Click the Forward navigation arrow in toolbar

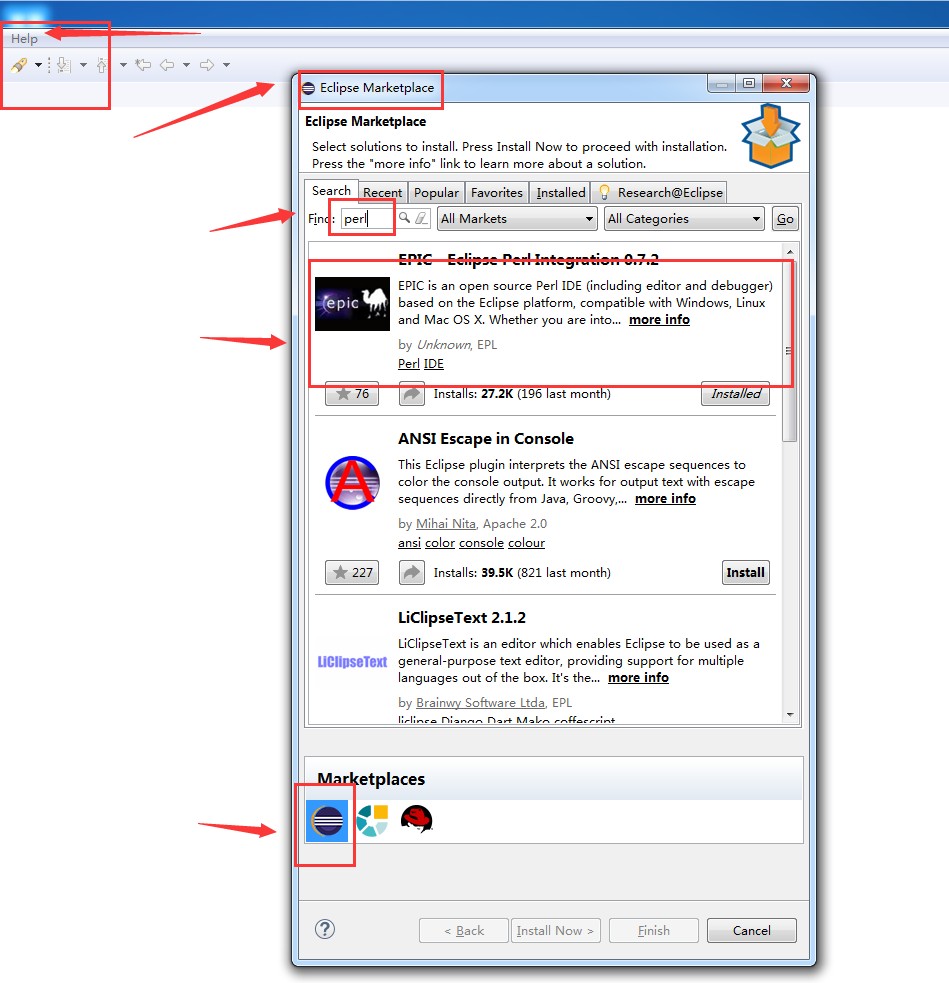click(207, 65)
